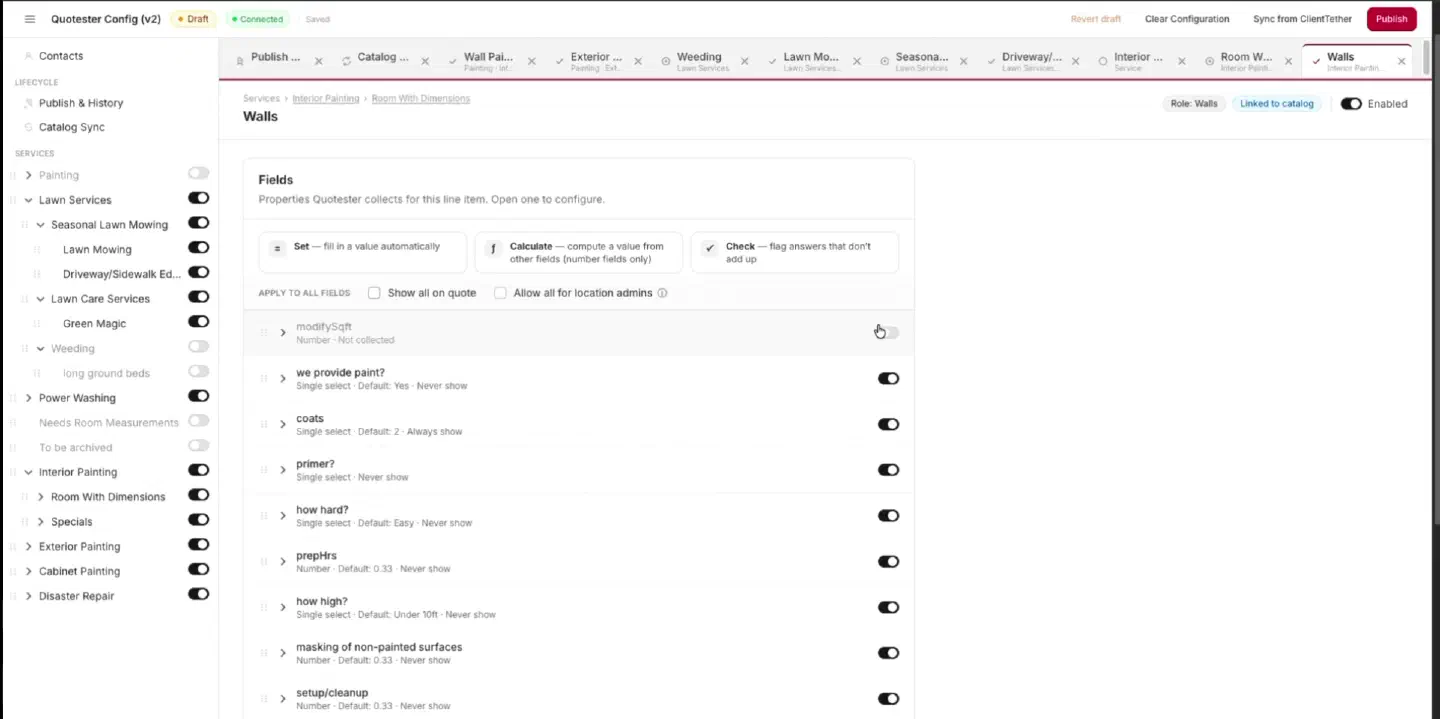Screen dimensions: 1440x719
Task: Disable the coats field toggle
Action: click(888, 424)
